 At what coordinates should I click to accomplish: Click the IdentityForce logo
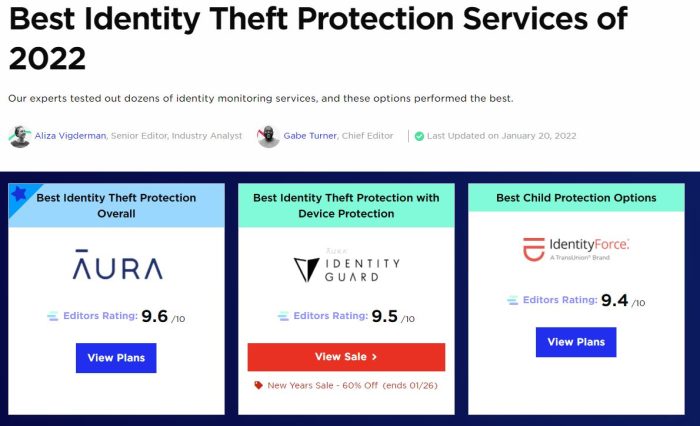pos(575,249)
